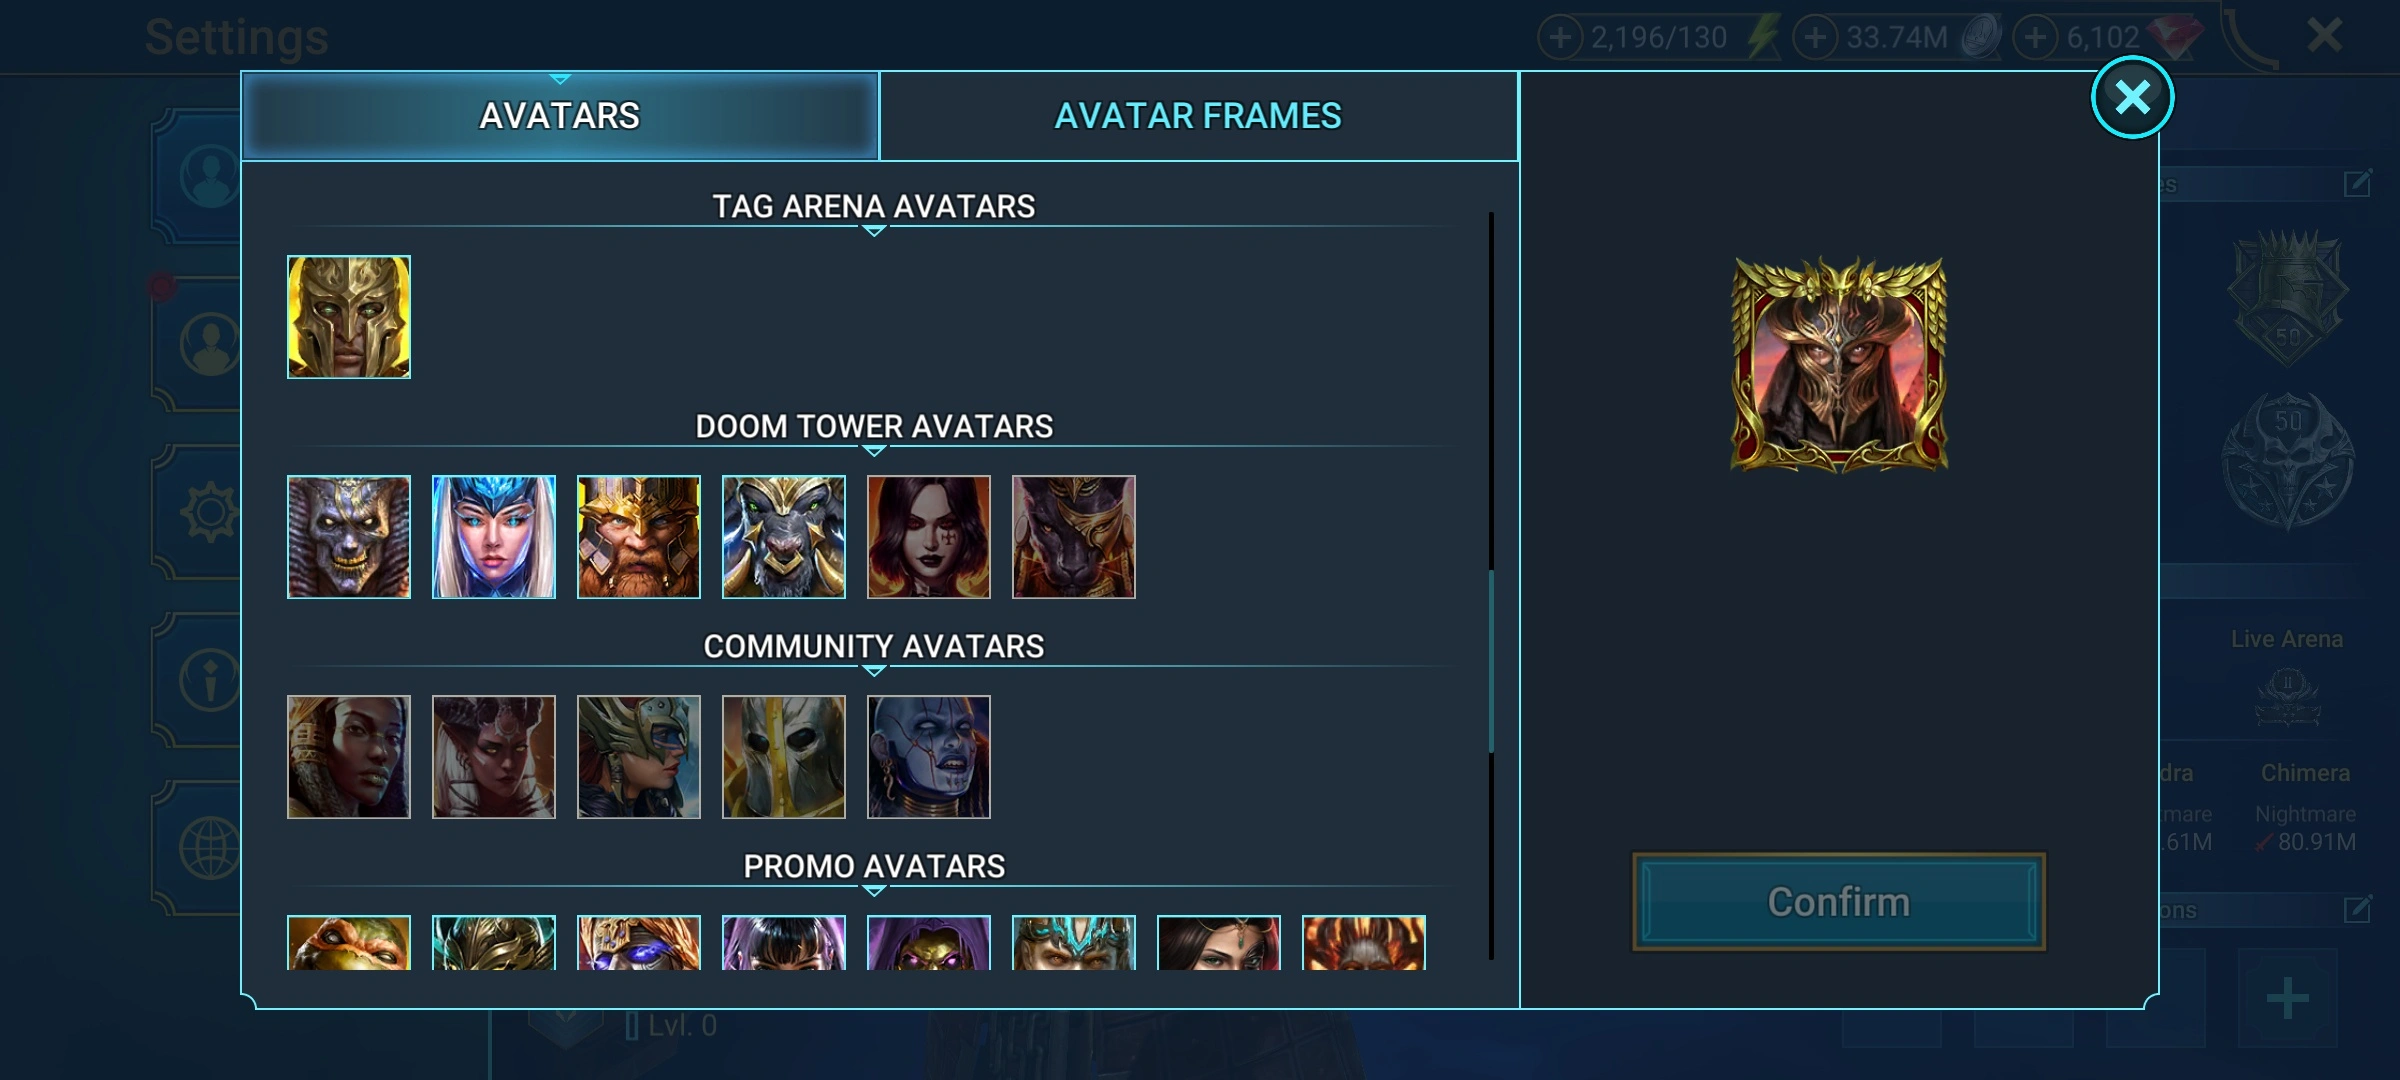
Task: Open the Avatars tab
Action: coord(560,116)
